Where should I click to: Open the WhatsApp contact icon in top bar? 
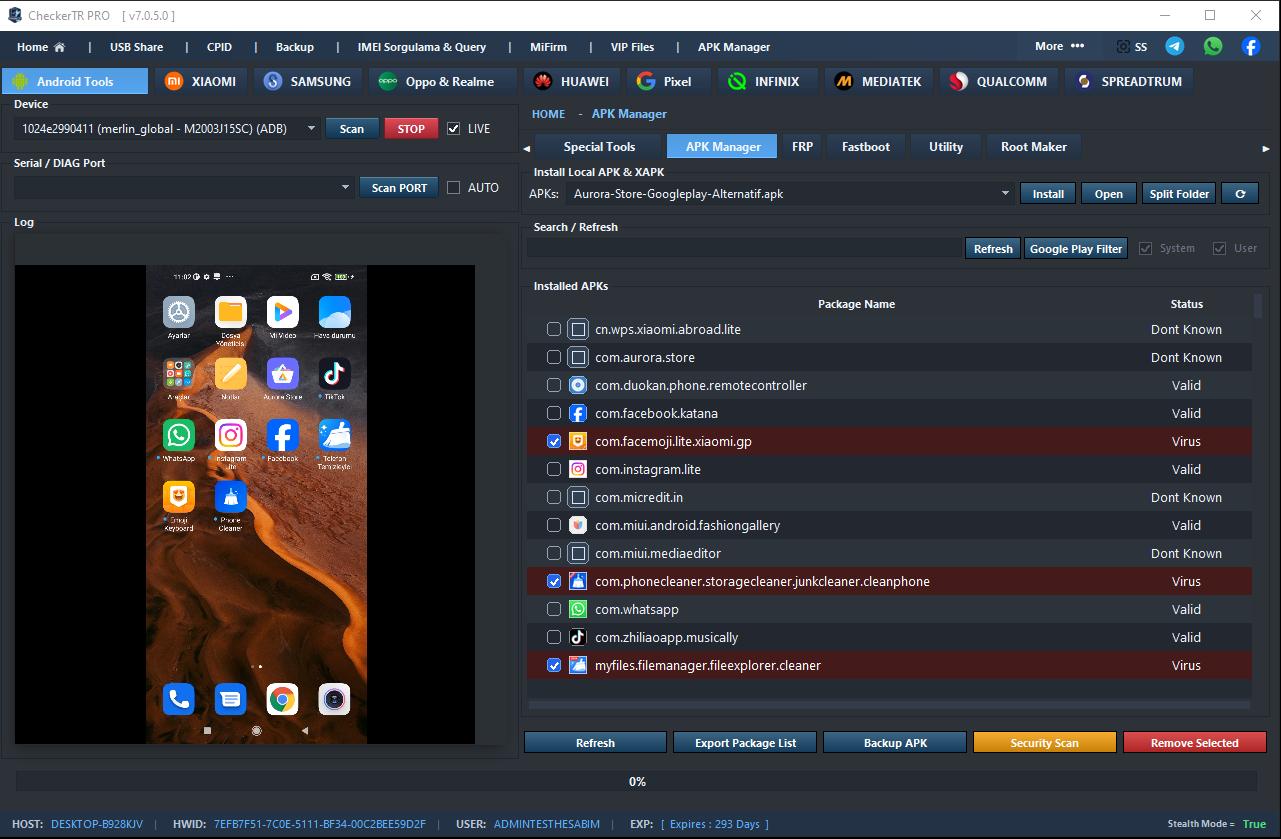pos(1213,47)
